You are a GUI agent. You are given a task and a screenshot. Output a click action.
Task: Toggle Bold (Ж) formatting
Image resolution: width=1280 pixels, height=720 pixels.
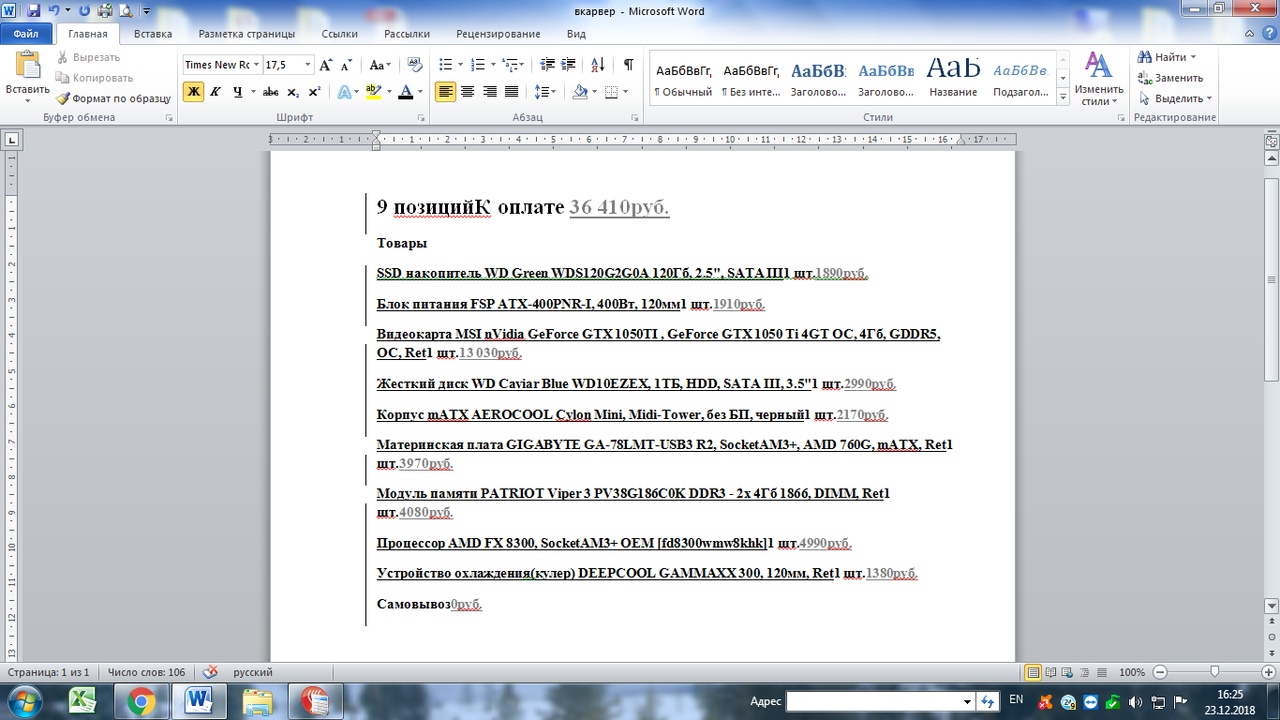pos(193,92)
